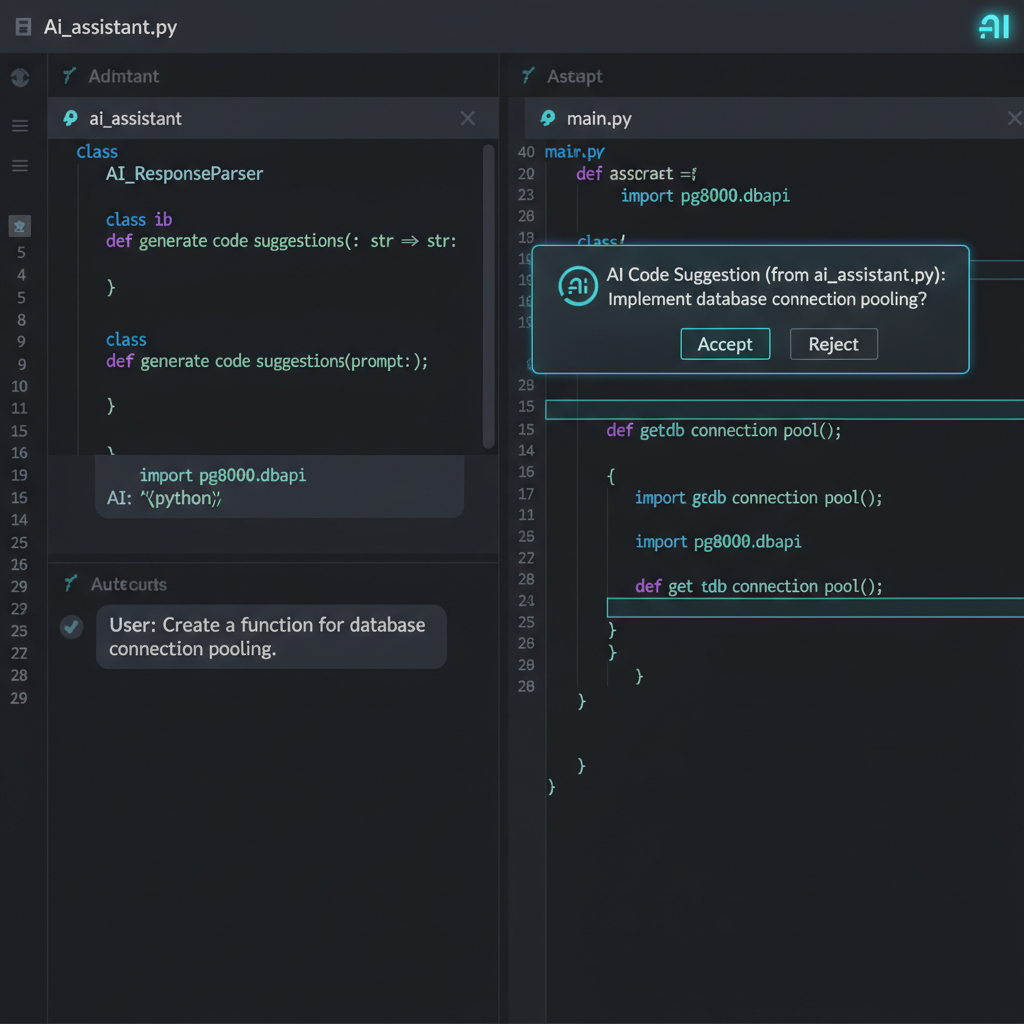Open the Autecurts panel header
Image resolution: width=1024 pixels, height=1024 pixels.
pos(129,584)
